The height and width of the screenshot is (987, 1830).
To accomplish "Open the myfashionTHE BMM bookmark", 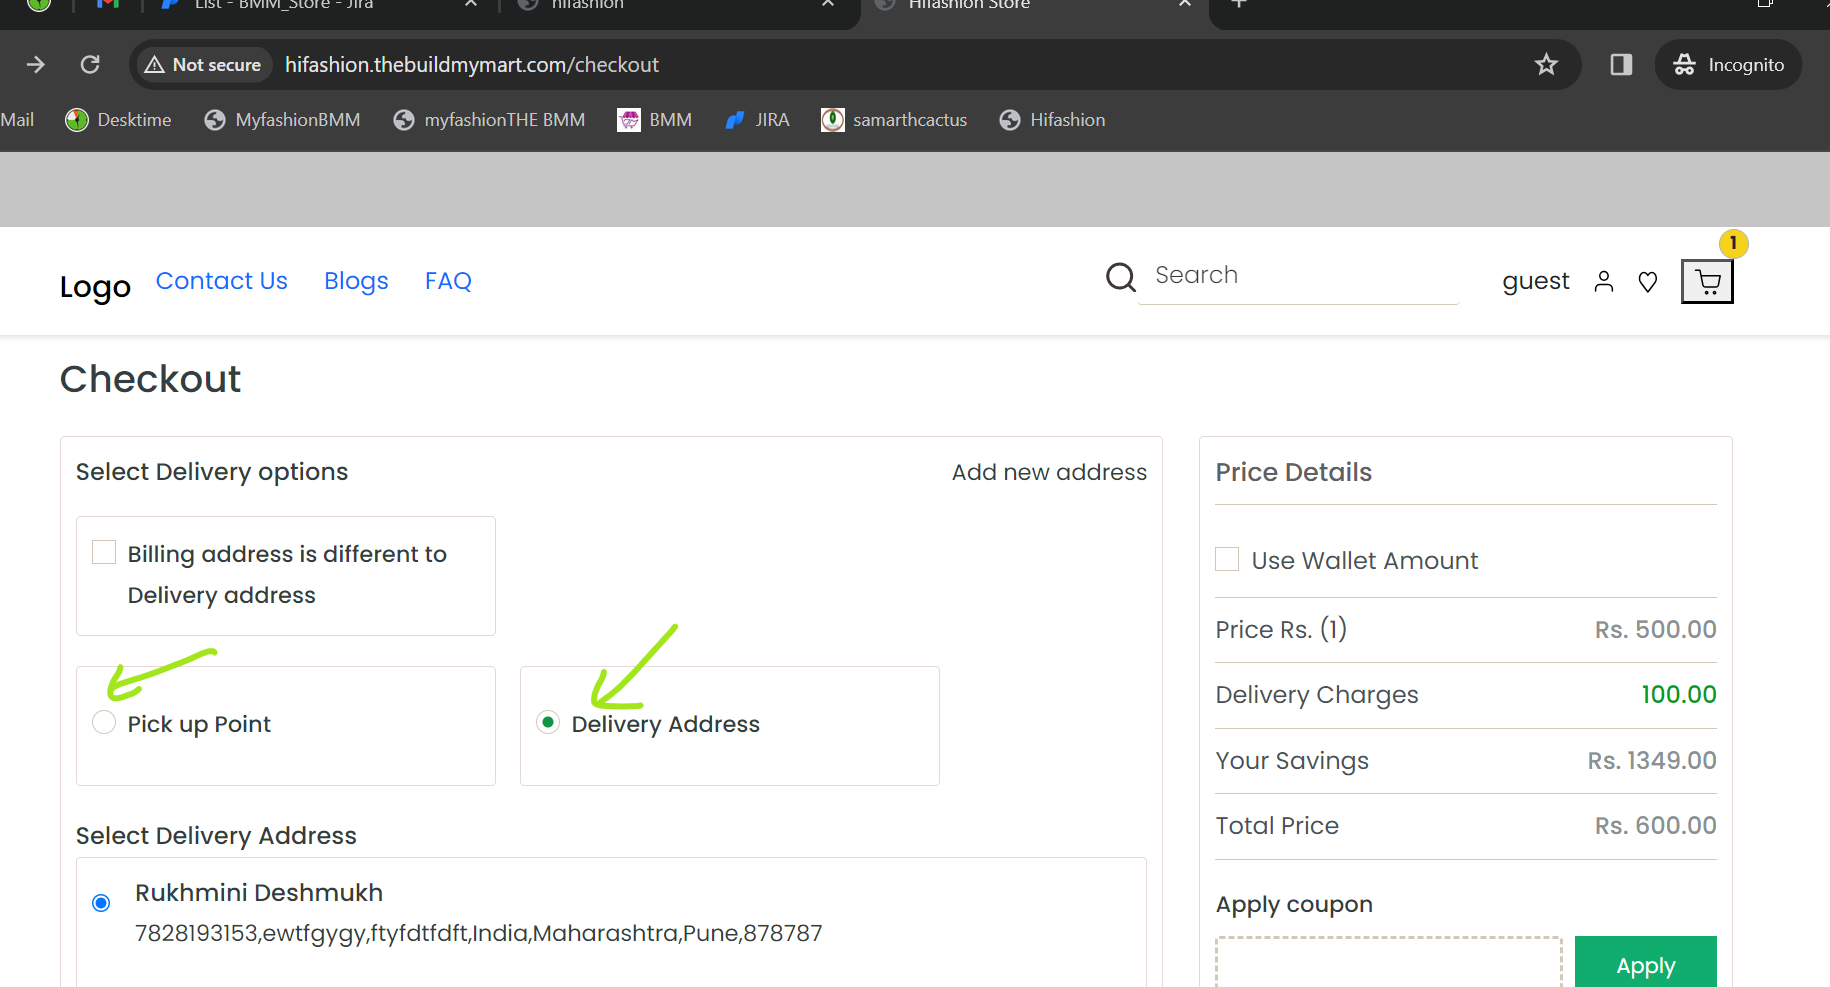I will tap(489, 120).
